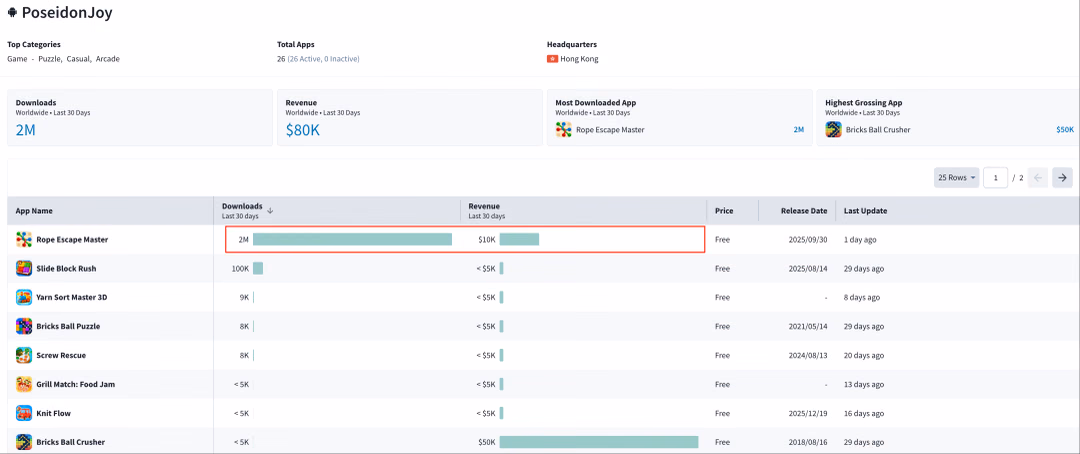Sort by the Price column header
The width and height of the screenshot is (1080, 454).
click(x=724, y=211)
